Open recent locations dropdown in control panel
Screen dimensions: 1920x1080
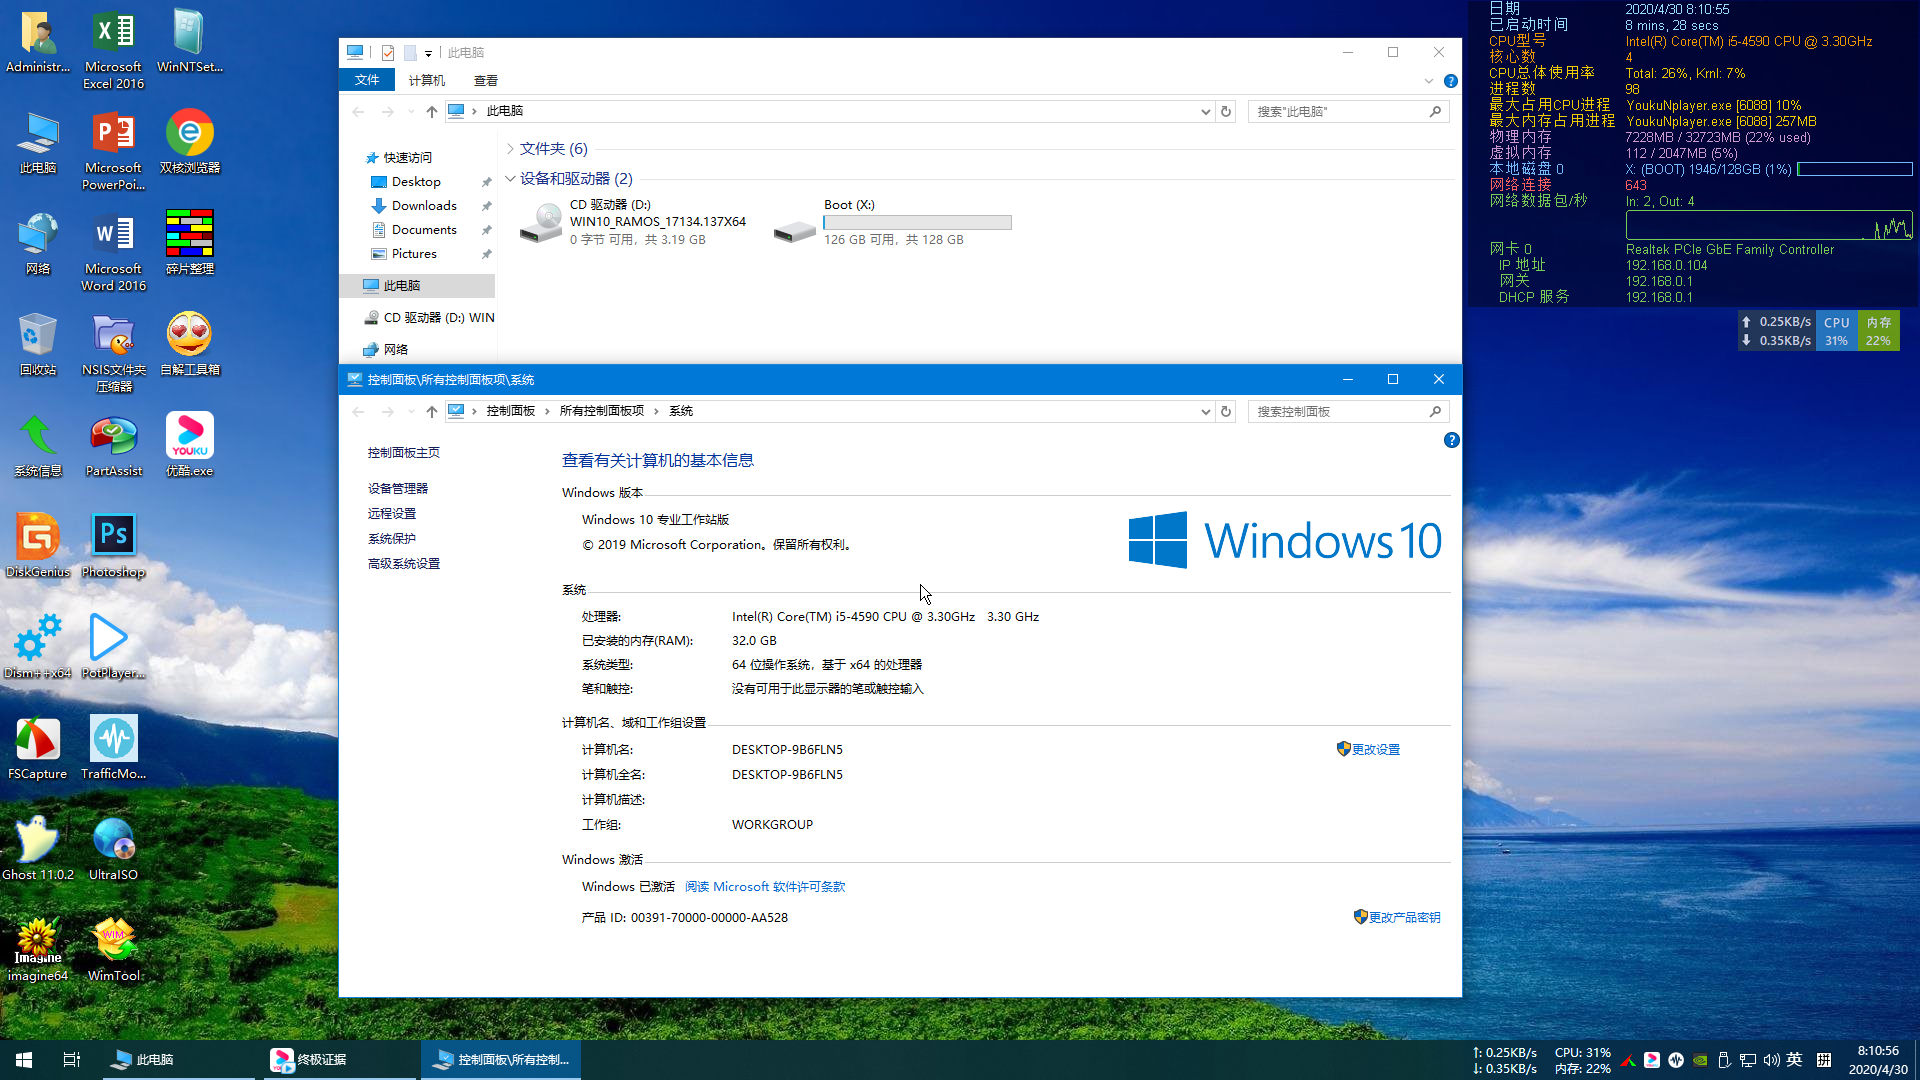410,411
